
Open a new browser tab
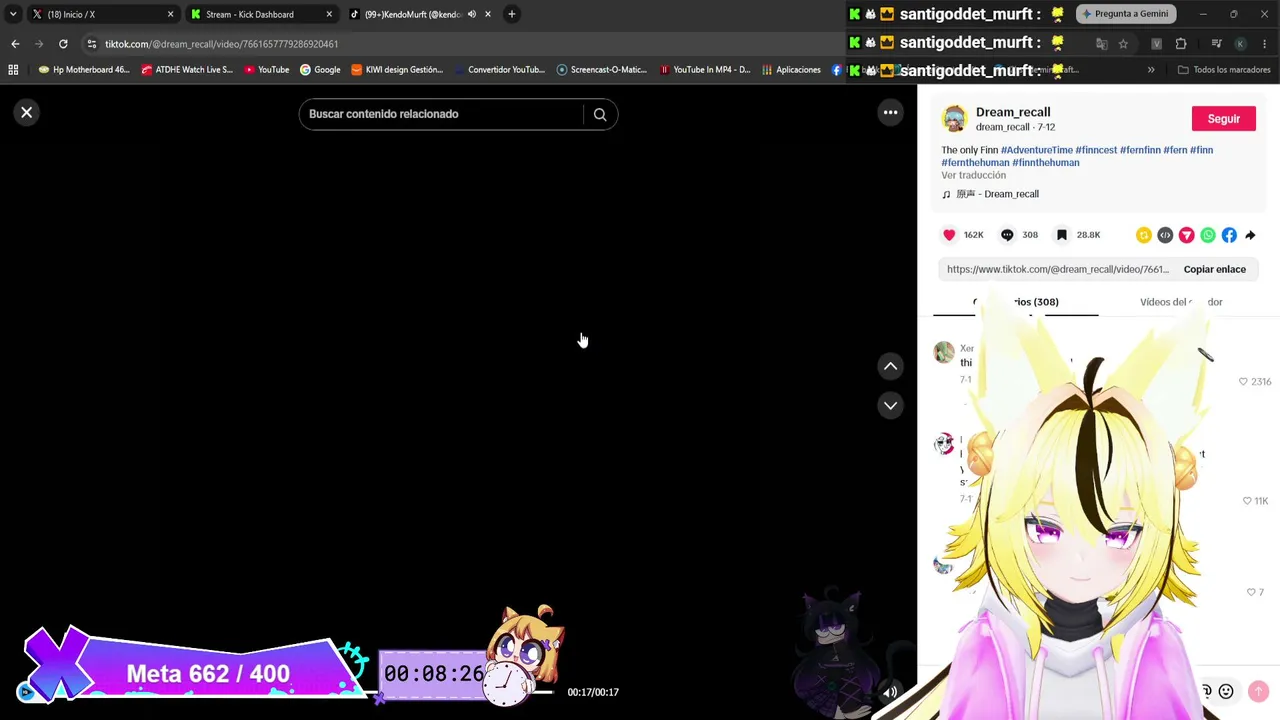(511, 14)
